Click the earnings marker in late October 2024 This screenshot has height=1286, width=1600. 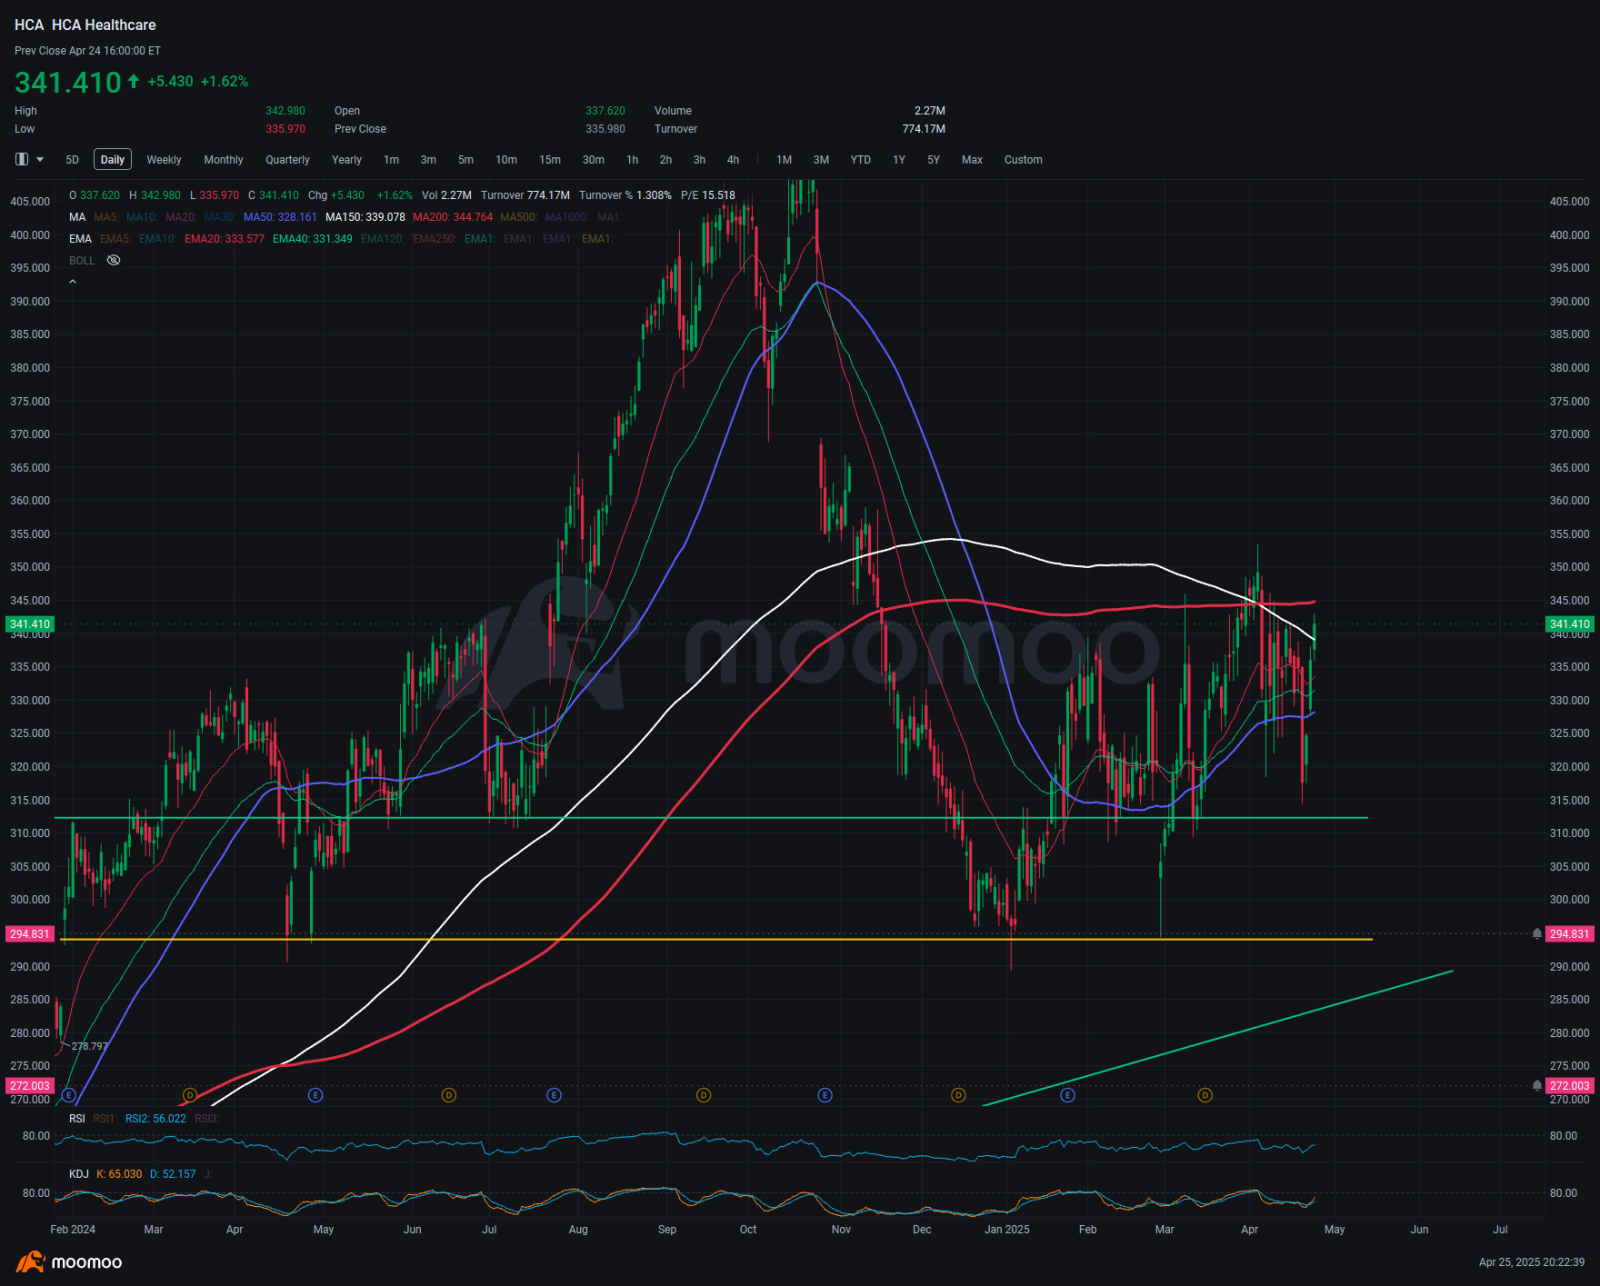pos(825,1095)
